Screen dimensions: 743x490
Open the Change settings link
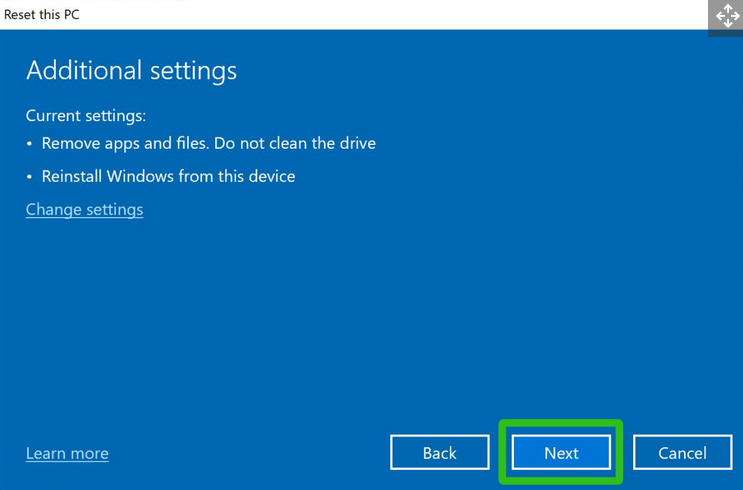84,209
